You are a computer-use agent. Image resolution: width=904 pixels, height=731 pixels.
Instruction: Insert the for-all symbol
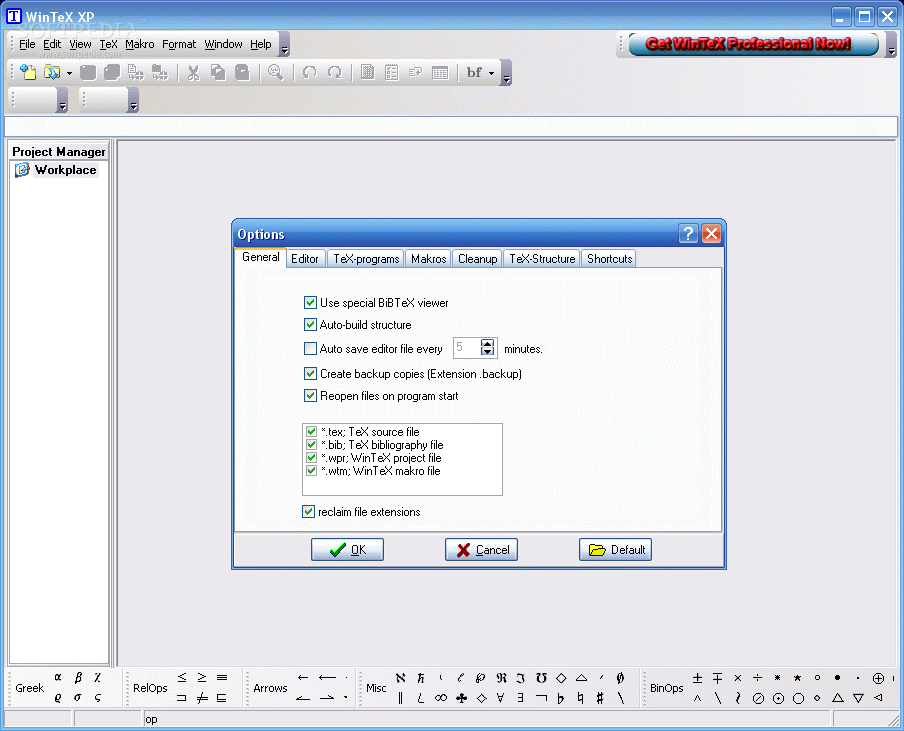click(x=500, y=698)
